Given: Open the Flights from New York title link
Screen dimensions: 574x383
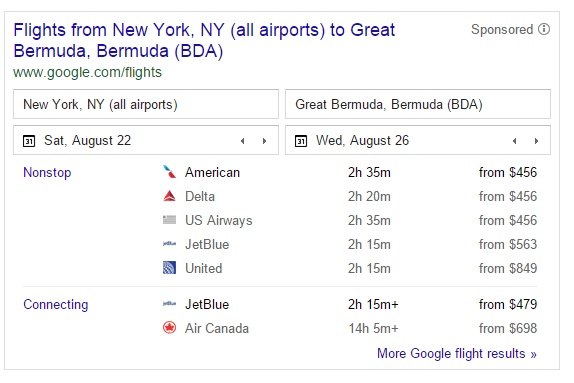Looking at the screenshot, I should coord(204,40).
